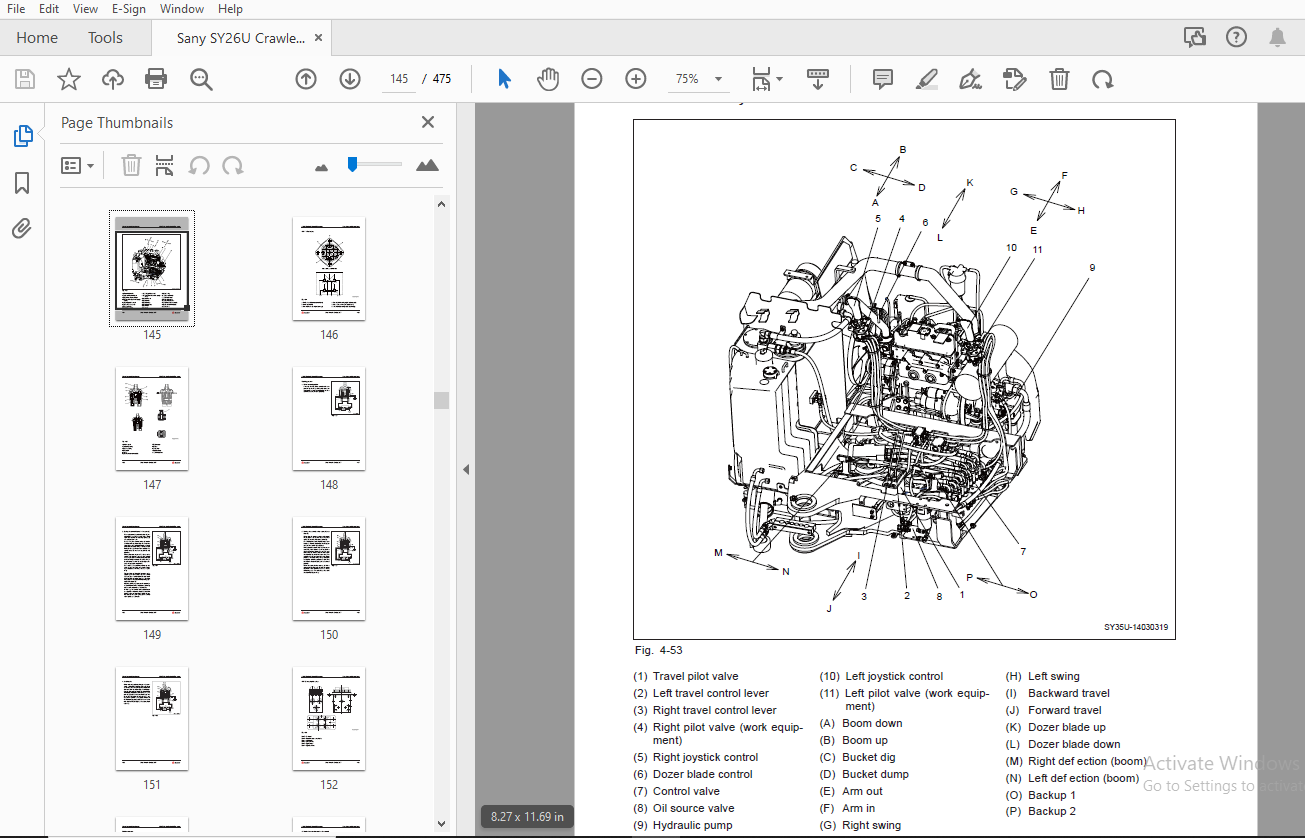The image size is (1305, 838).
Task: Click the thumbnail size slider handle
Action: click(x=352, y=164)
